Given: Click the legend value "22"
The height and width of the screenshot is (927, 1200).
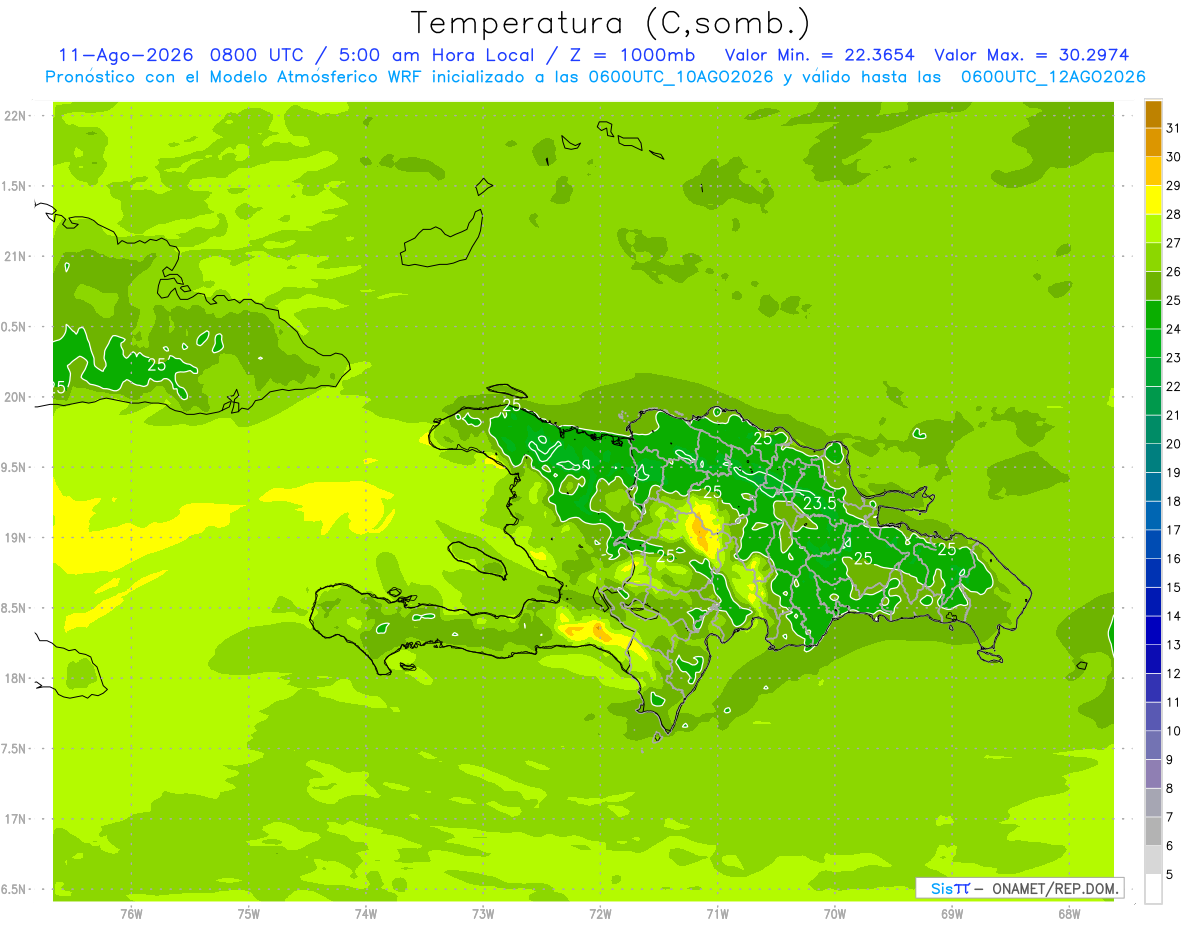Looking at the screenshot, I should click(1174, 387).
